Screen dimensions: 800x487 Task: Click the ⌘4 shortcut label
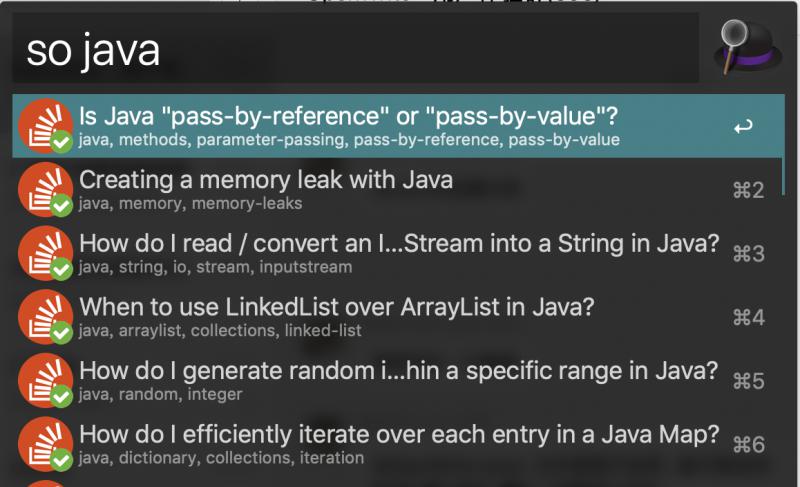[x=748, y=318]
